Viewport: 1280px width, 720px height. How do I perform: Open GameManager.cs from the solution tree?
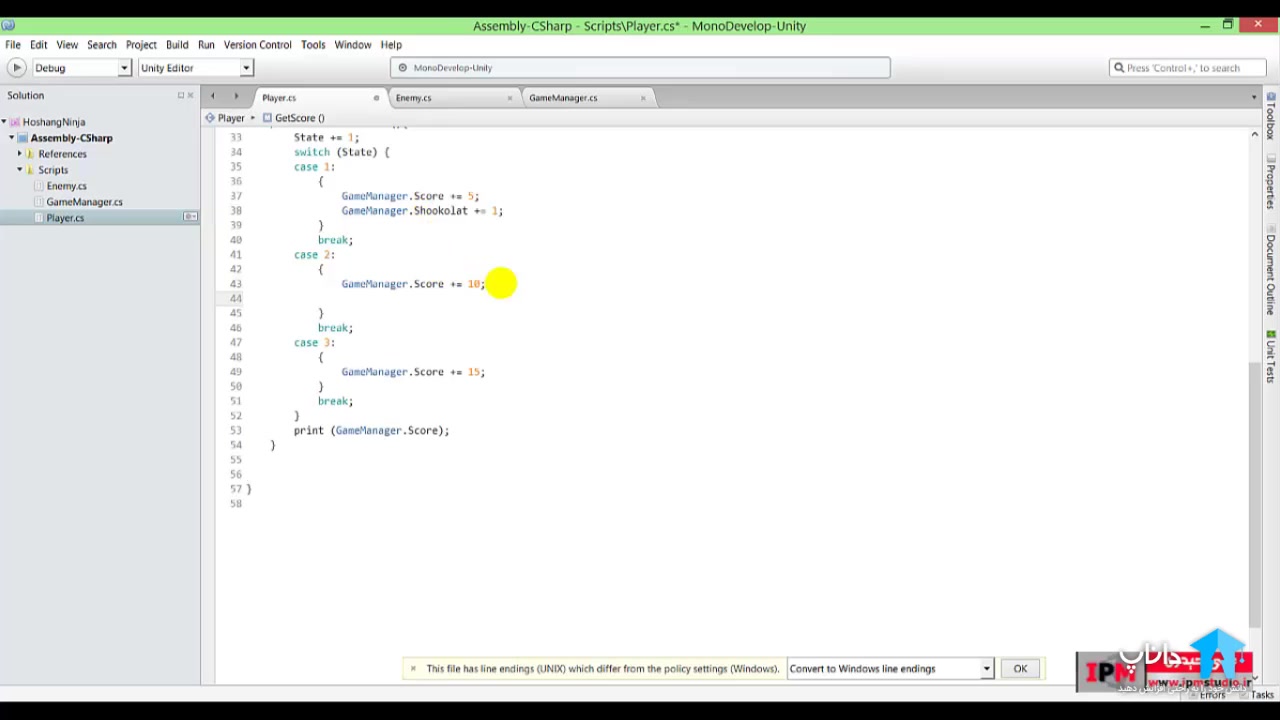(x=84, y=202)
